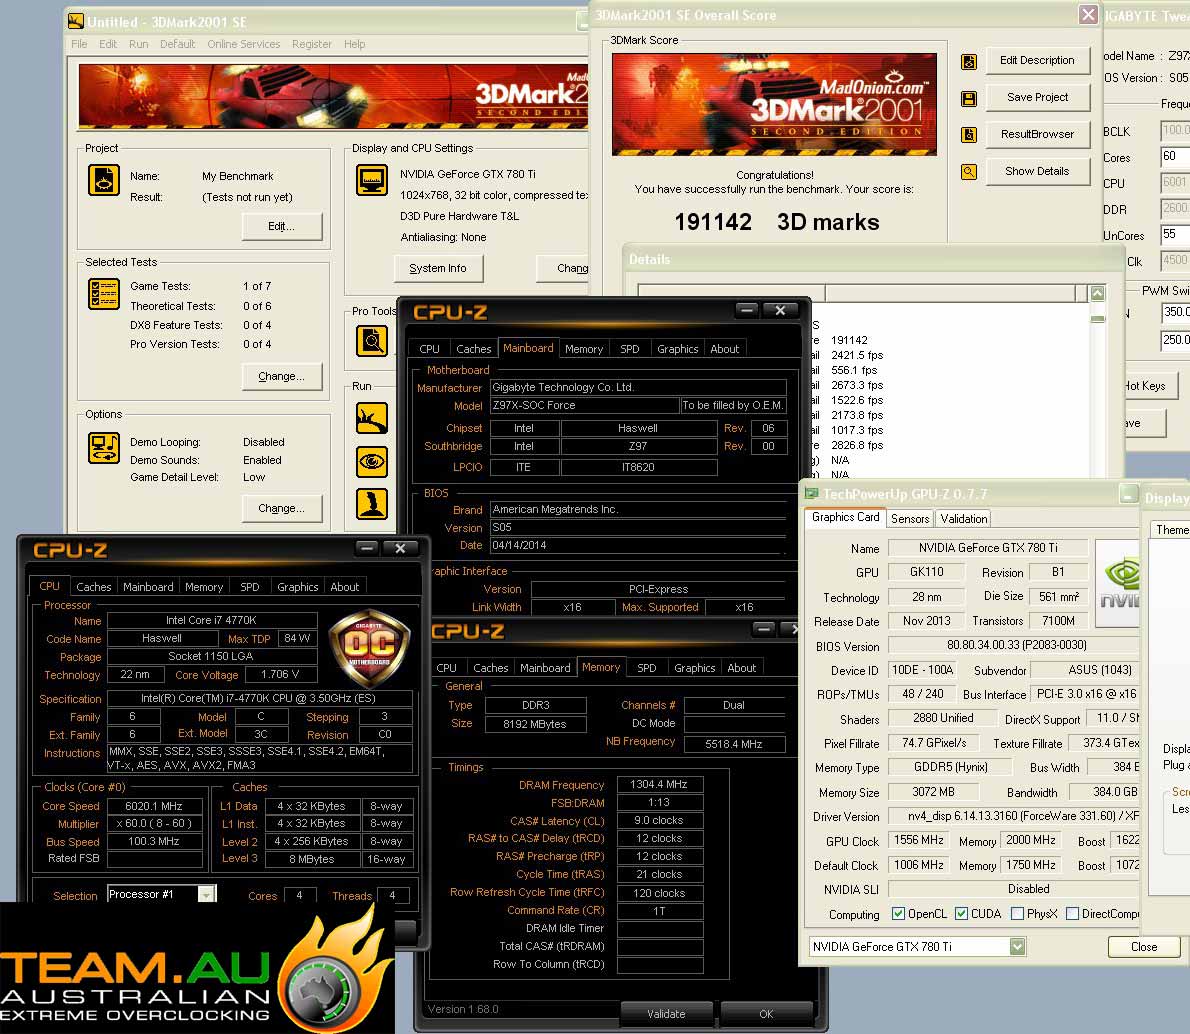Click the icon beside ResultBrowser
The width and height of the screenshot is (1190, 1034).
(969, 135)
